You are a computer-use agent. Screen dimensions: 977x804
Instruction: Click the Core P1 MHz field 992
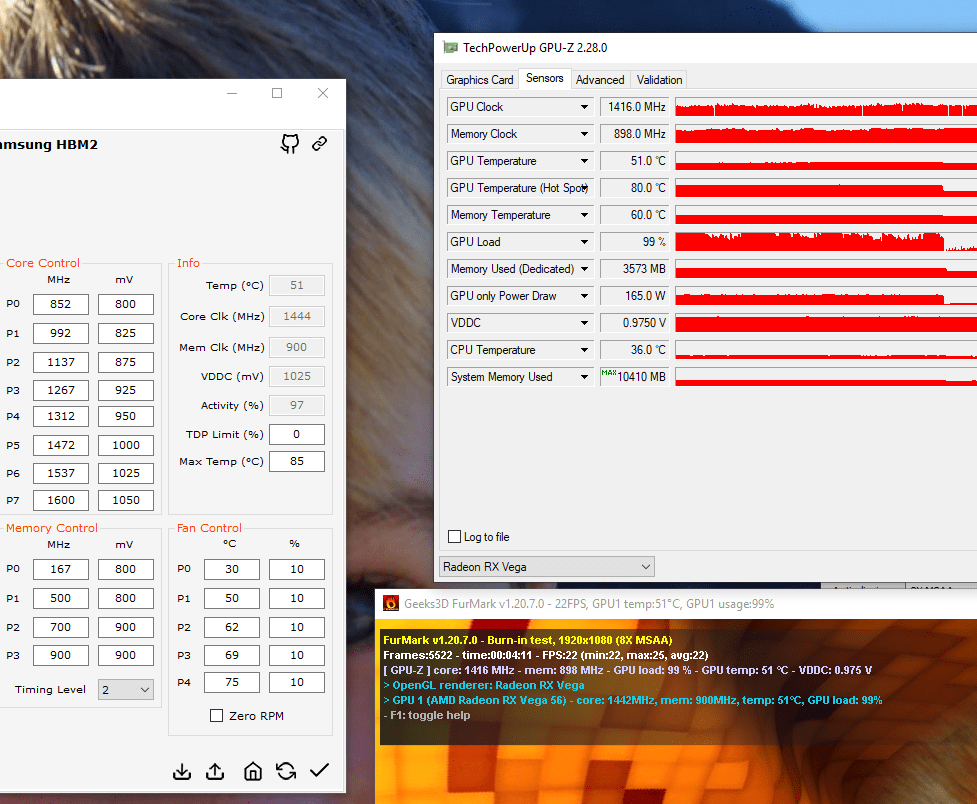click(x=60, y=333)
